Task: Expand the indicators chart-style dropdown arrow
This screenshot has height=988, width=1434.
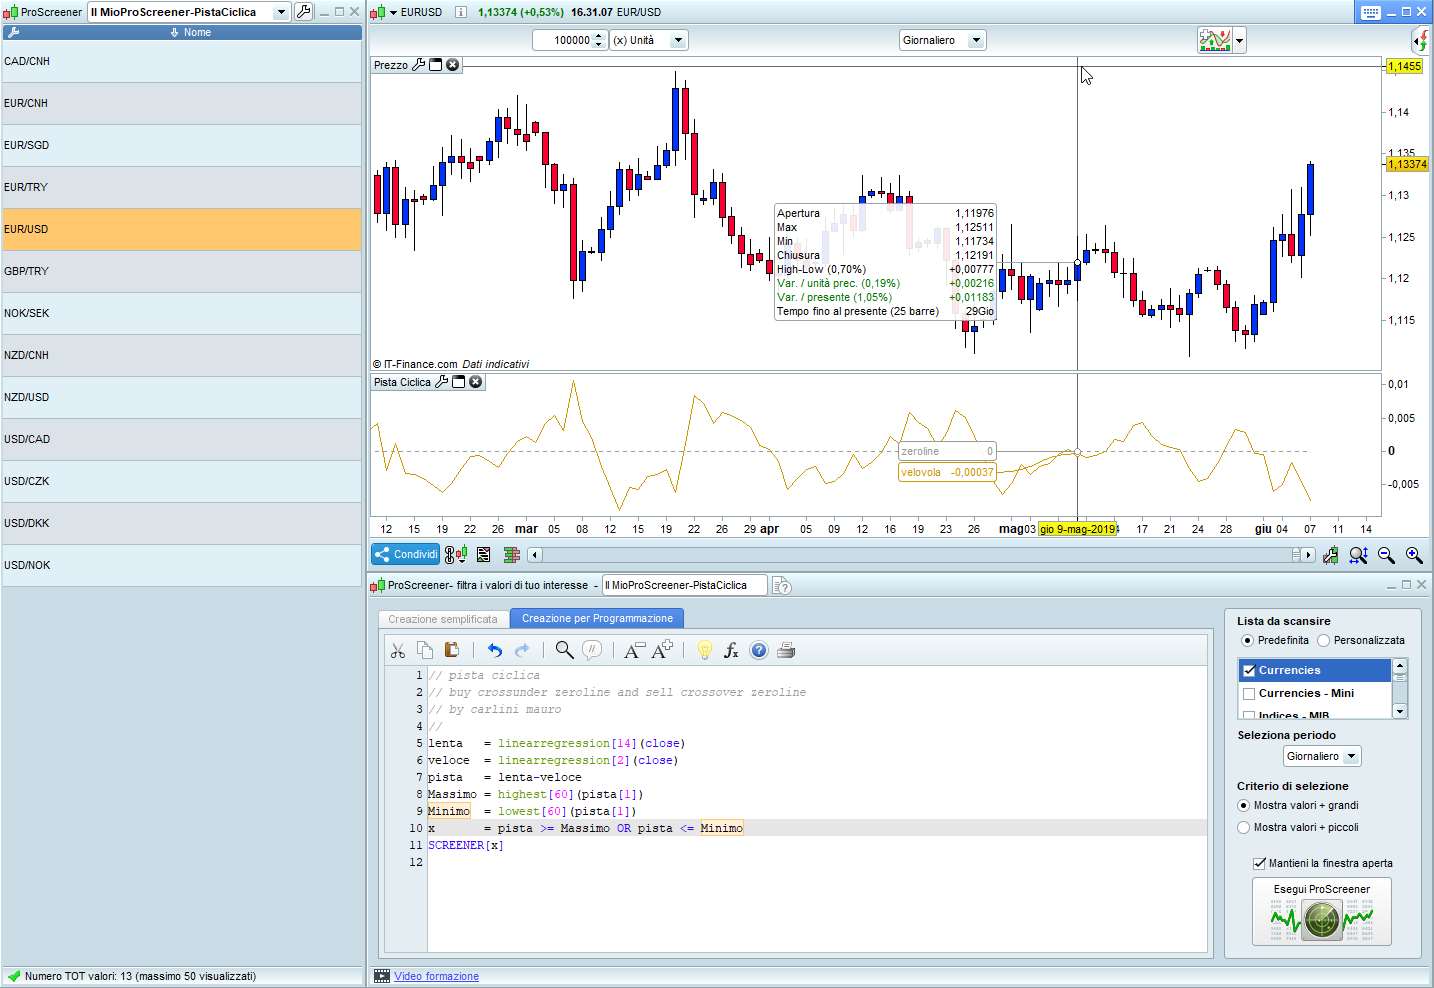Action: 1240,41
